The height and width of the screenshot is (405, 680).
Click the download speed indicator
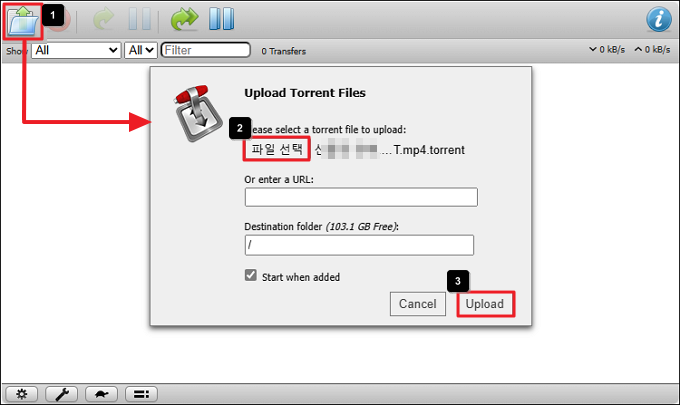click(607, 50)
